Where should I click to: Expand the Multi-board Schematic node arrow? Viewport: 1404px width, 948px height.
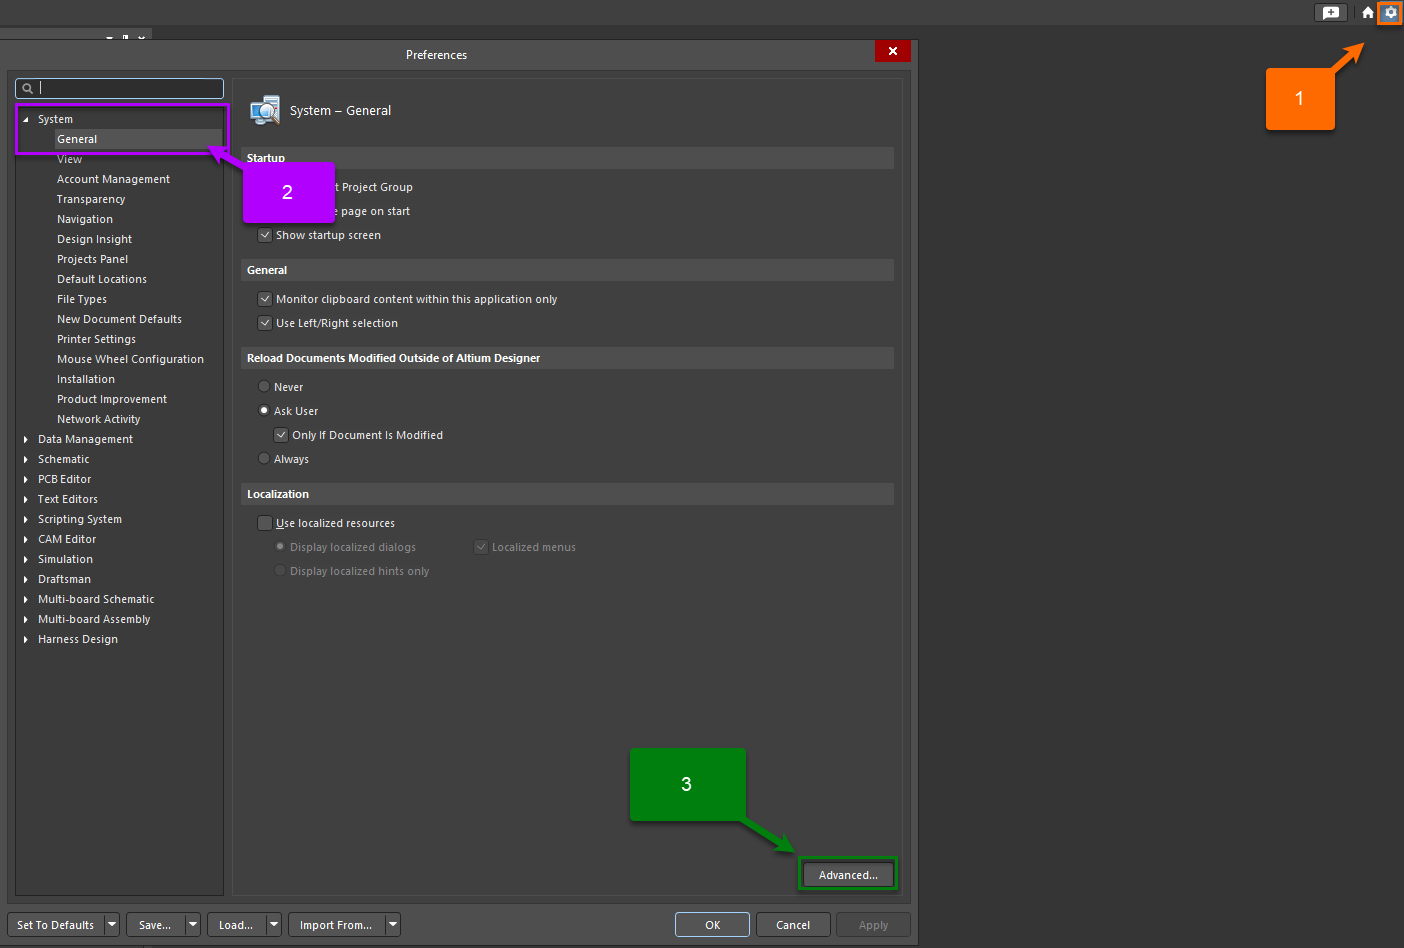[x=26, y=600]
